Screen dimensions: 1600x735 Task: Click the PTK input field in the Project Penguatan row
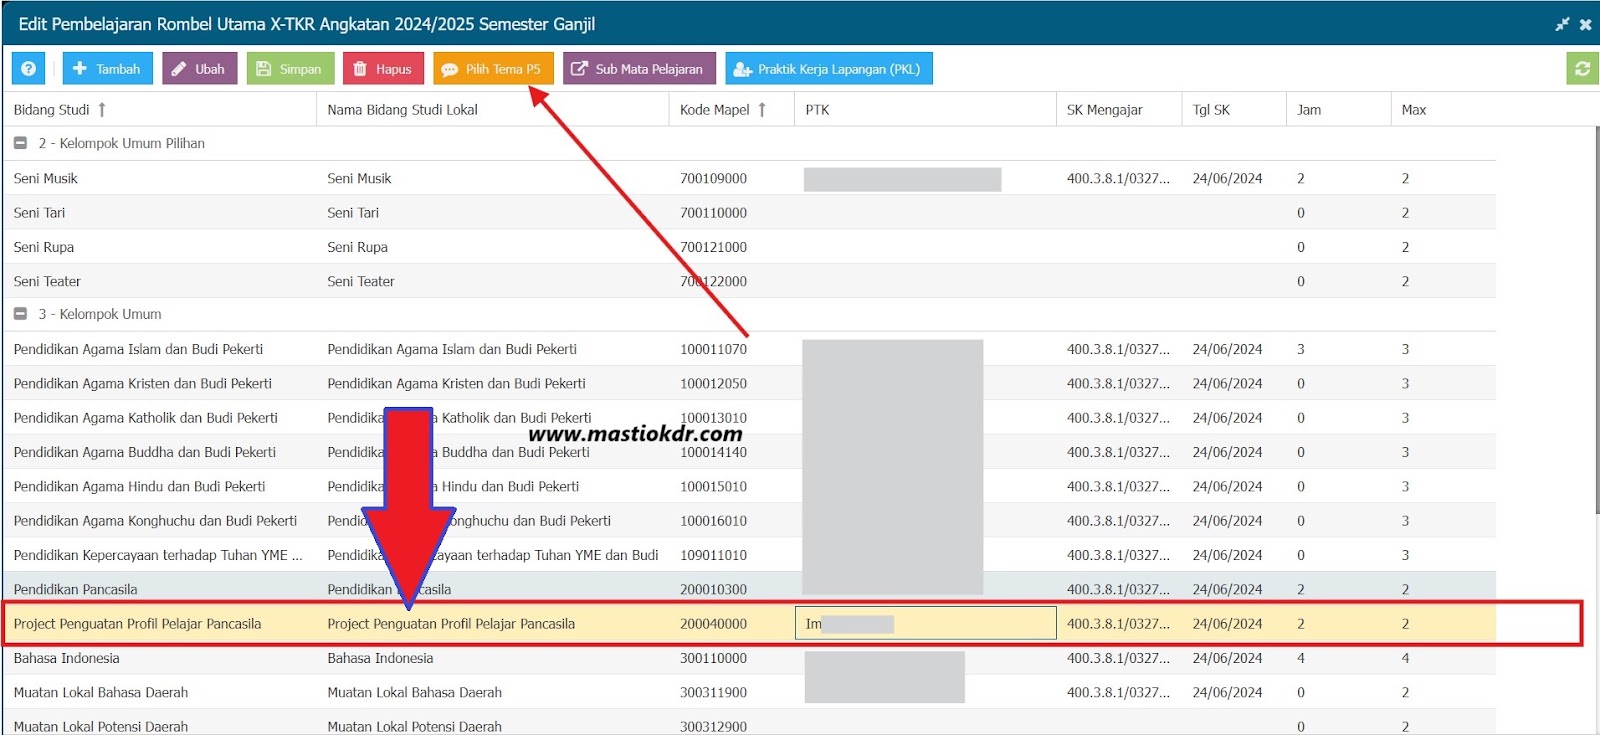[926, 623]
